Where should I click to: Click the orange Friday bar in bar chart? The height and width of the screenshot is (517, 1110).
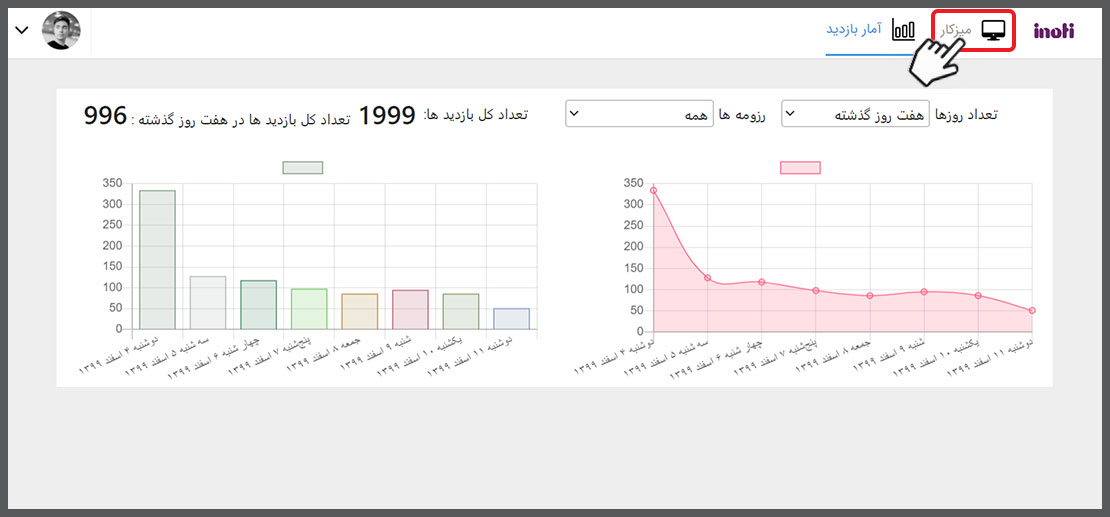pyautogui.click(x=359, y=311)
